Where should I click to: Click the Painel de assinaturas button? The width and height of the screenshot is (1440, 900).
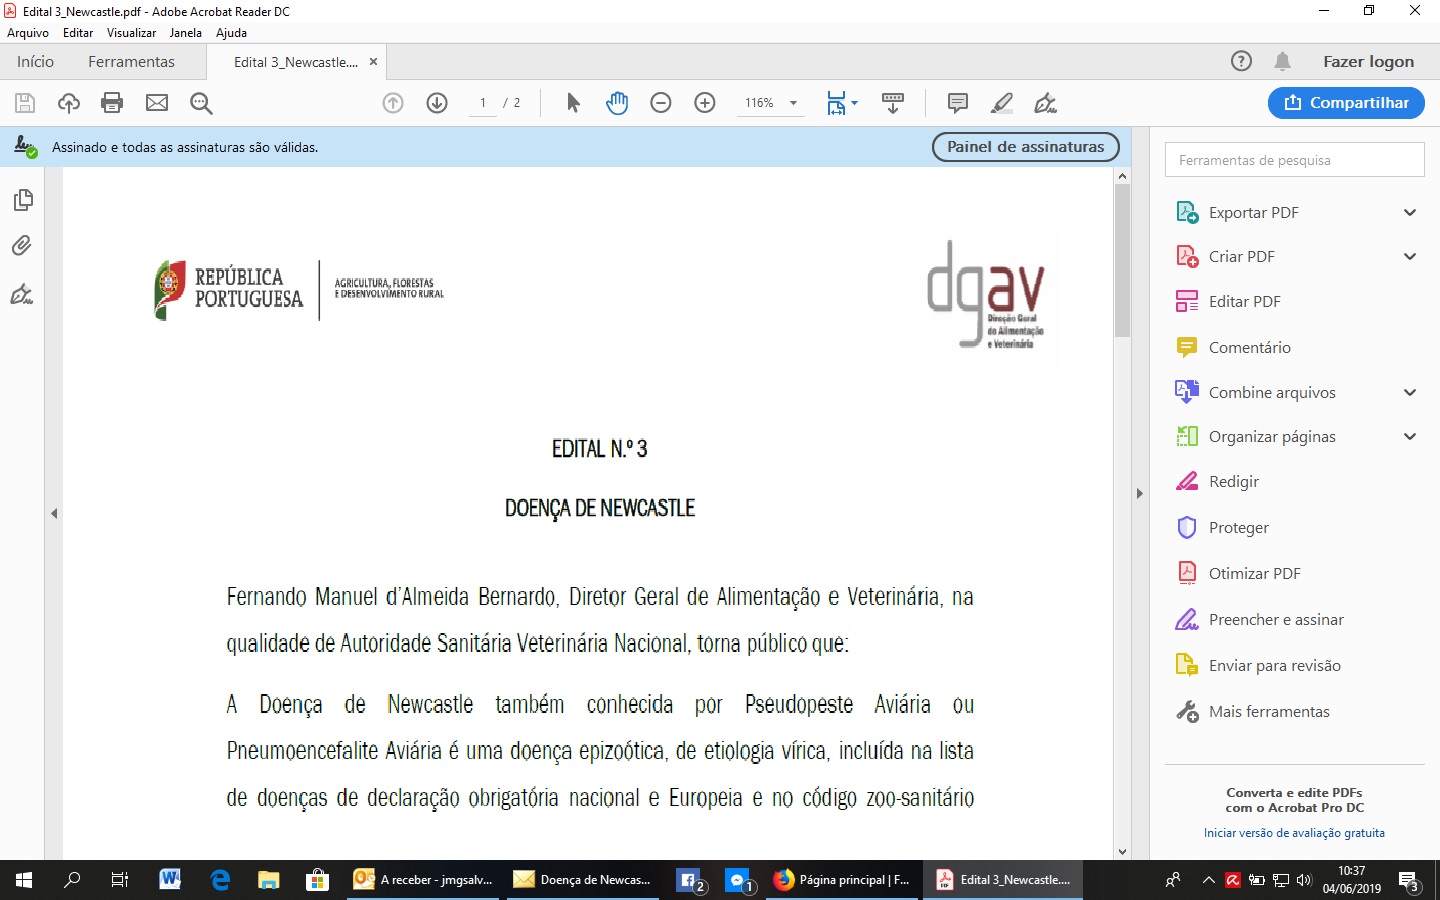click(x=1025, y=147)
